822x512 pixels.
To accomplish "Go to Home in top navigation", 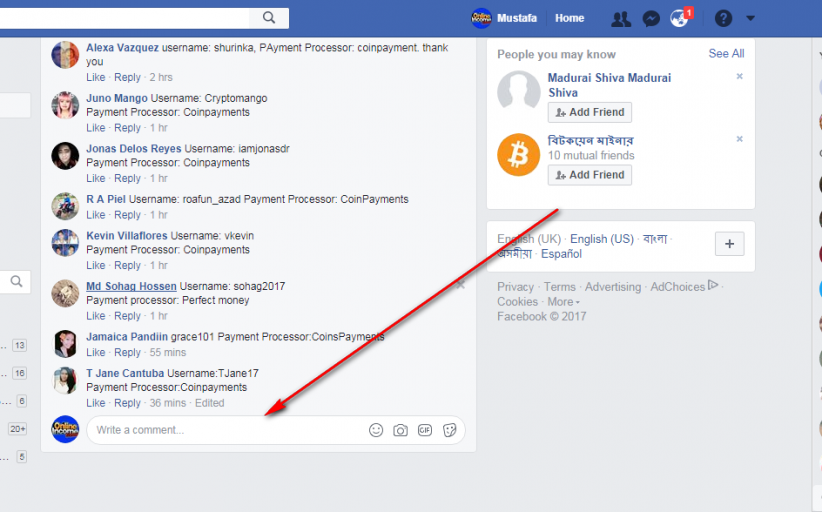I will pos(569,18).
